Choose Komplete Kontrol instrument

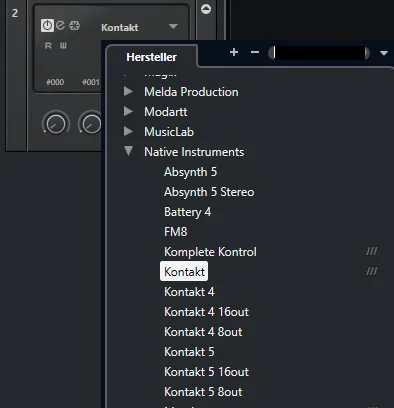pos(210,252)
